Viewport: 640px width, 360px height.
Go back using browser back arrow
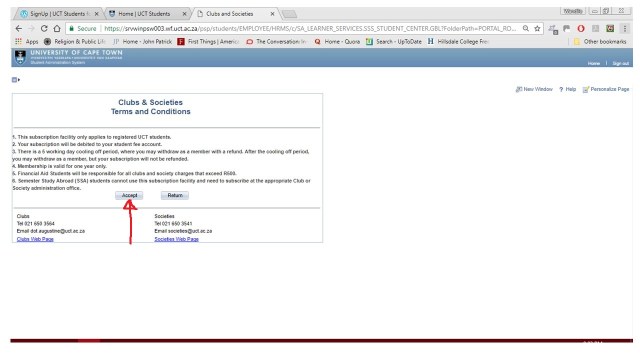click(18, 29)
